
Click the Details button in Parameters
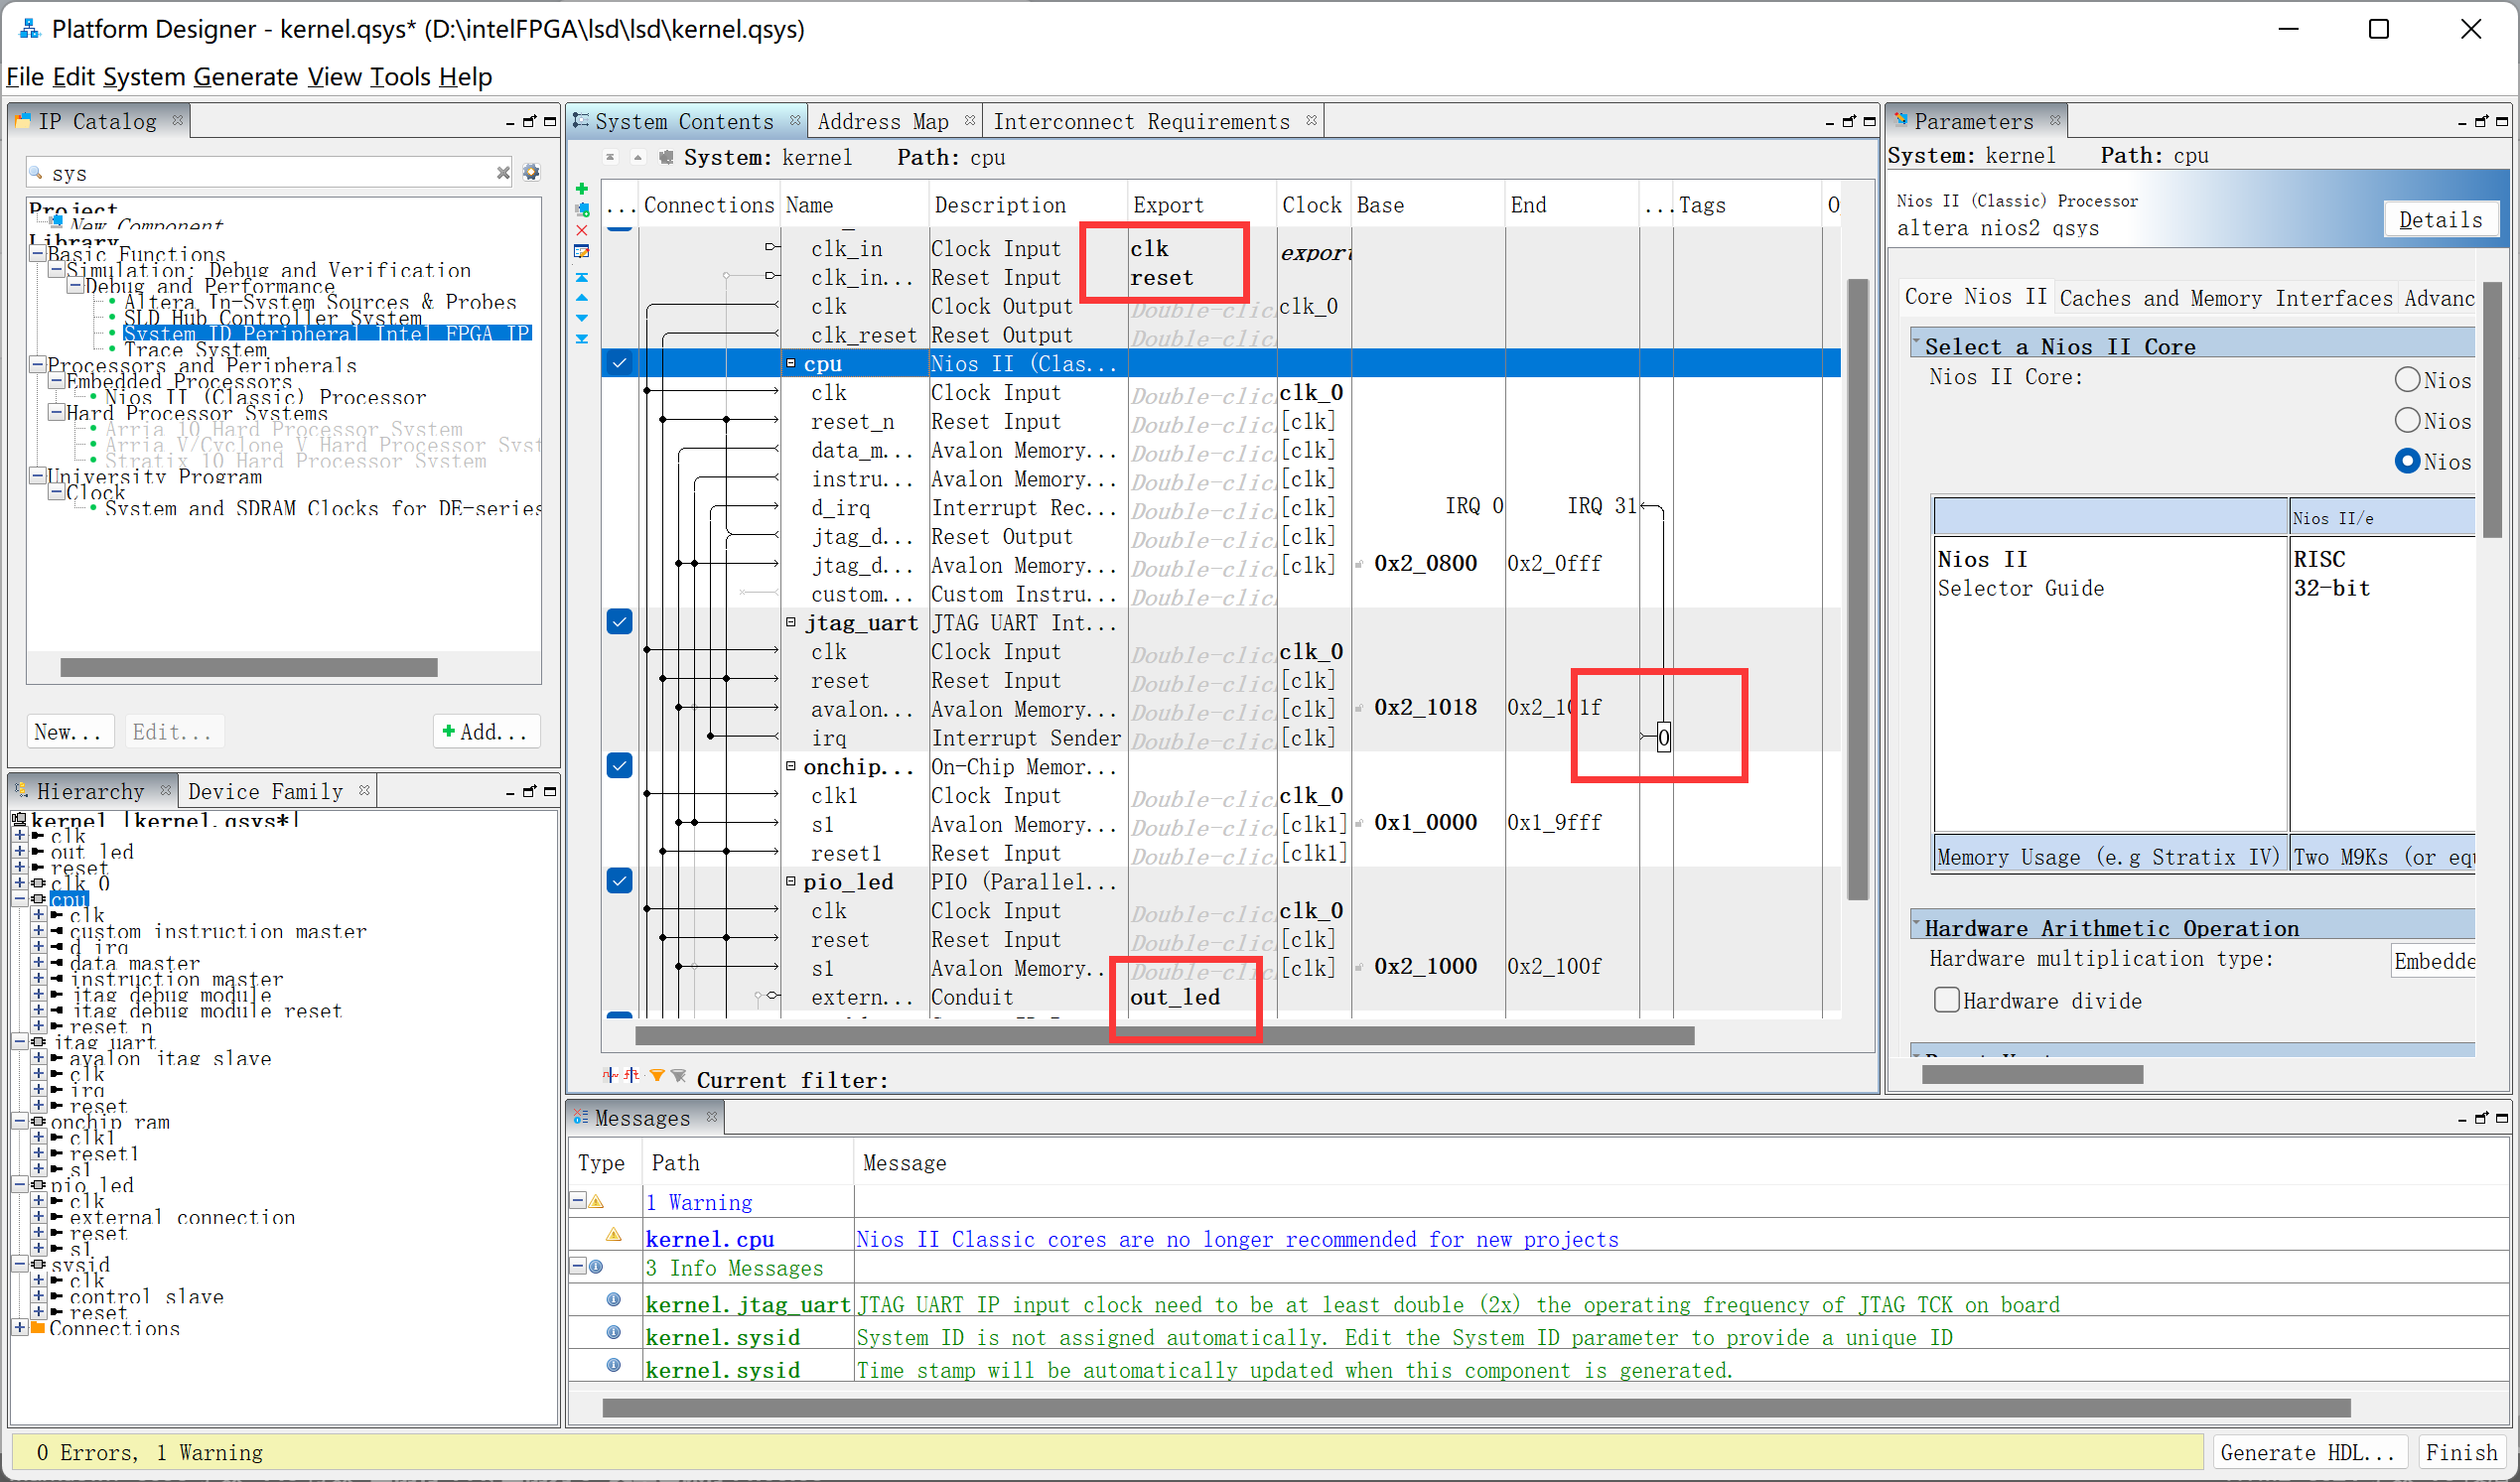(2440, 219)
